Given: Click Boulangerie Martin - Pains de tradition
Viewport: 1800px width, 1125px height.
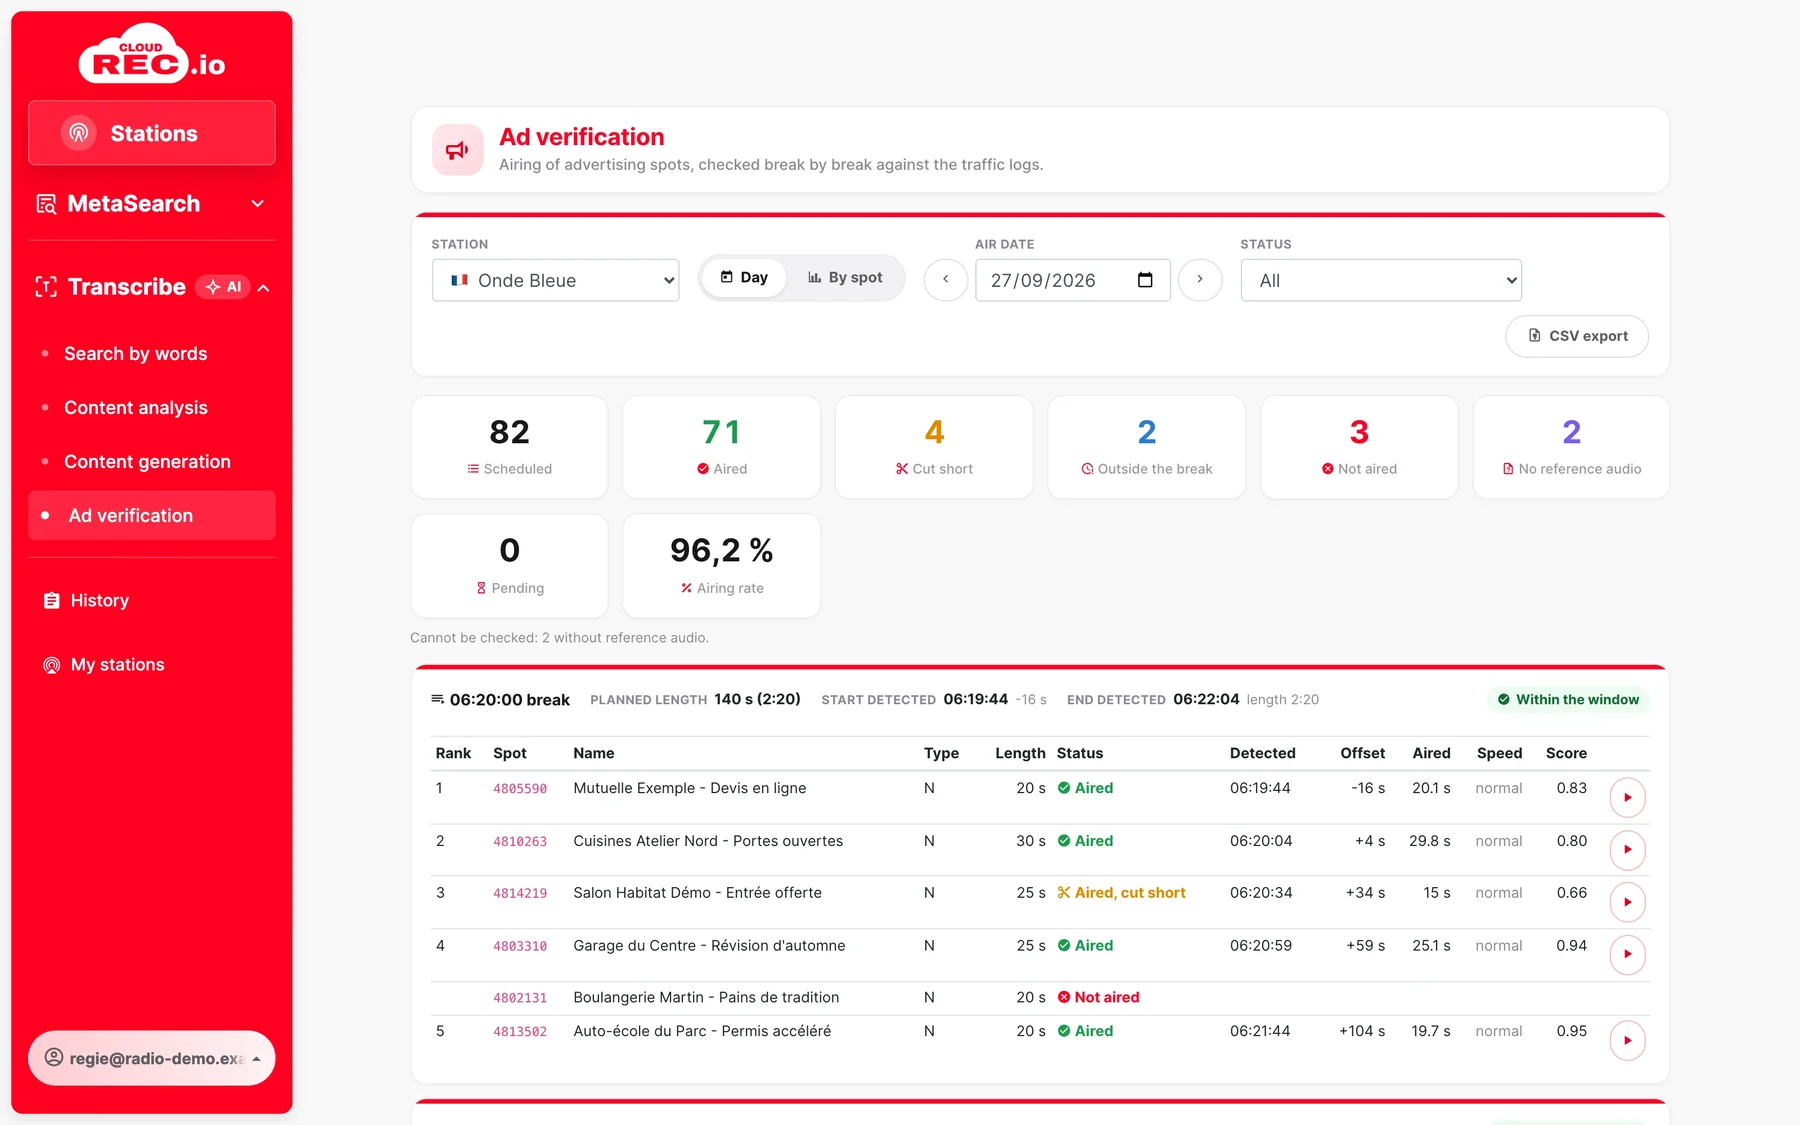Looking at the screenshot, I should pos(706,998).
